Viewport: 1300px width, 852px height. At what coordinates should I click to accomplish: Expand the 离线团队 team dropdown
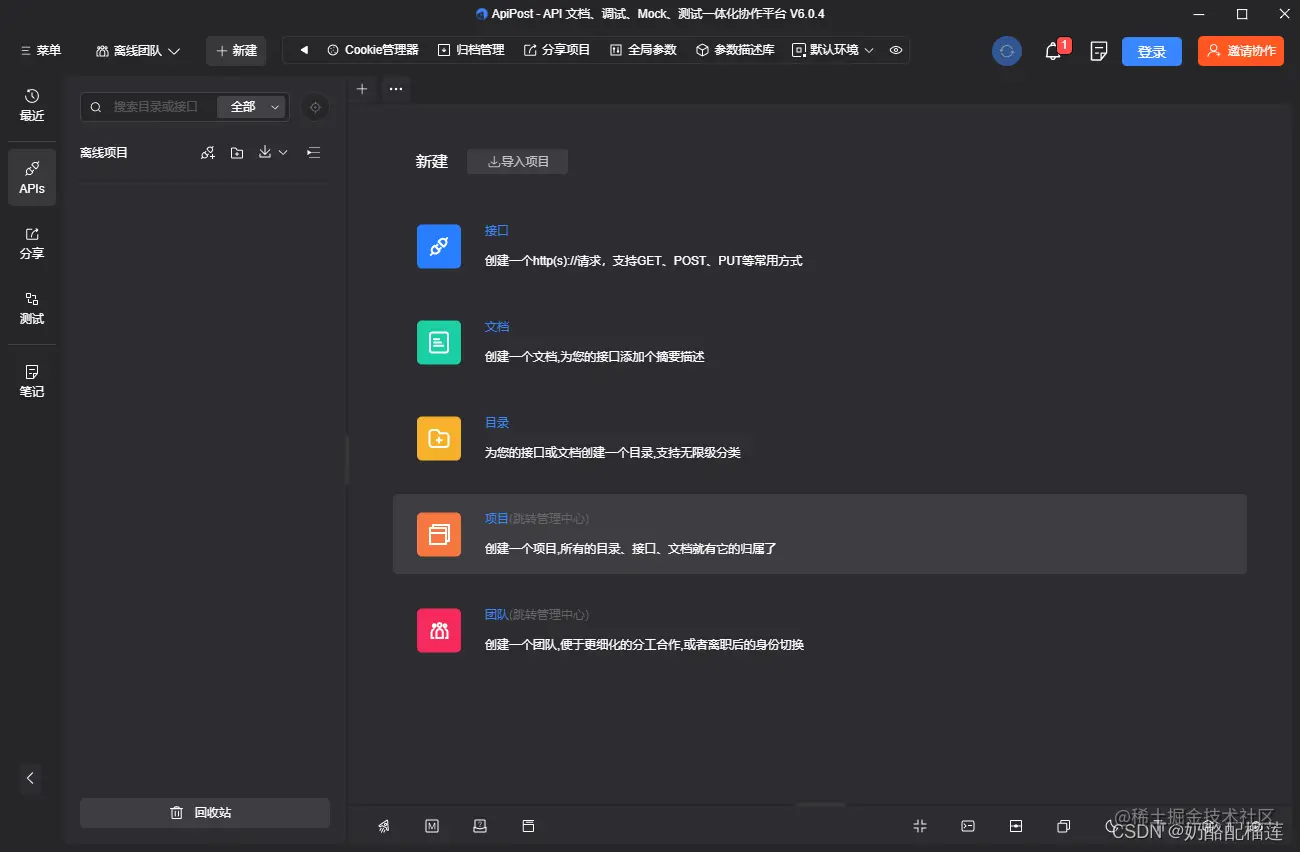click(x=138, y=50)
